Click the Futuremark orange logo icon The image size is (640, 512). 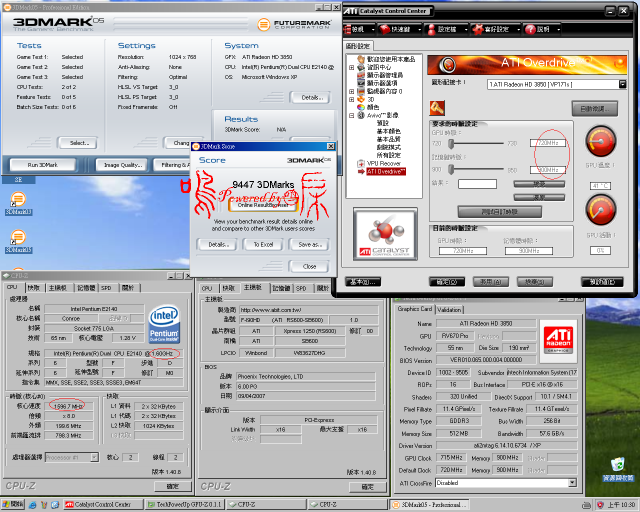point(264,24)
